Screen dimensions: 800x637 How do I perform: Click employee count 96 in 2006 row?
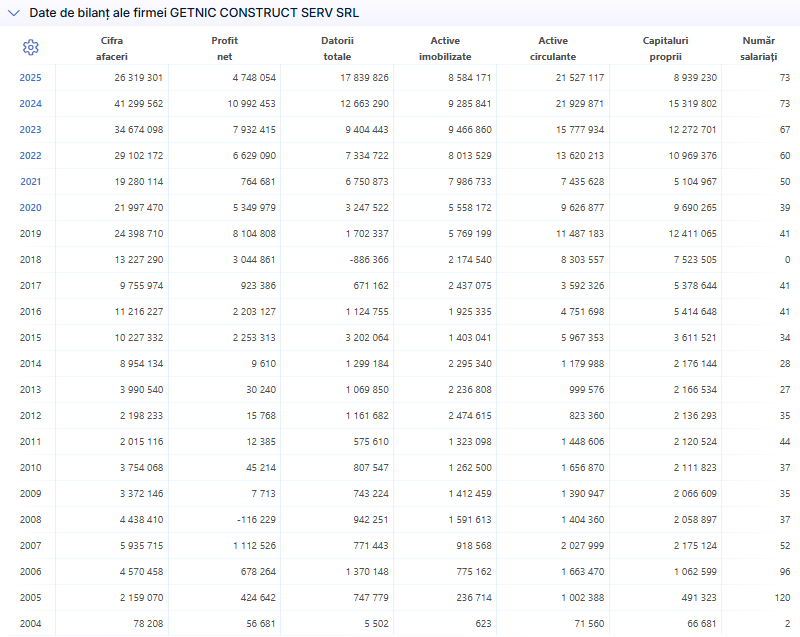click(x=785, y=572)
